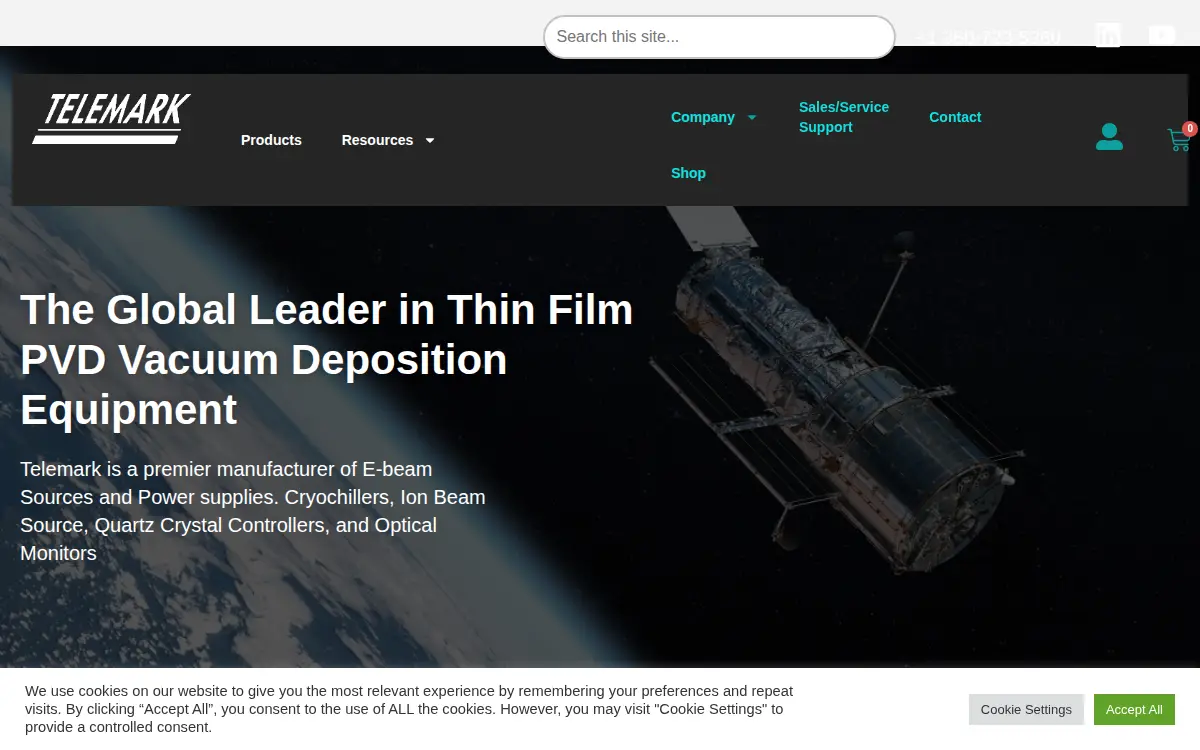Open Telemark's YouTube channel icon
The image size is (1200, 750).
[1162, 36]
